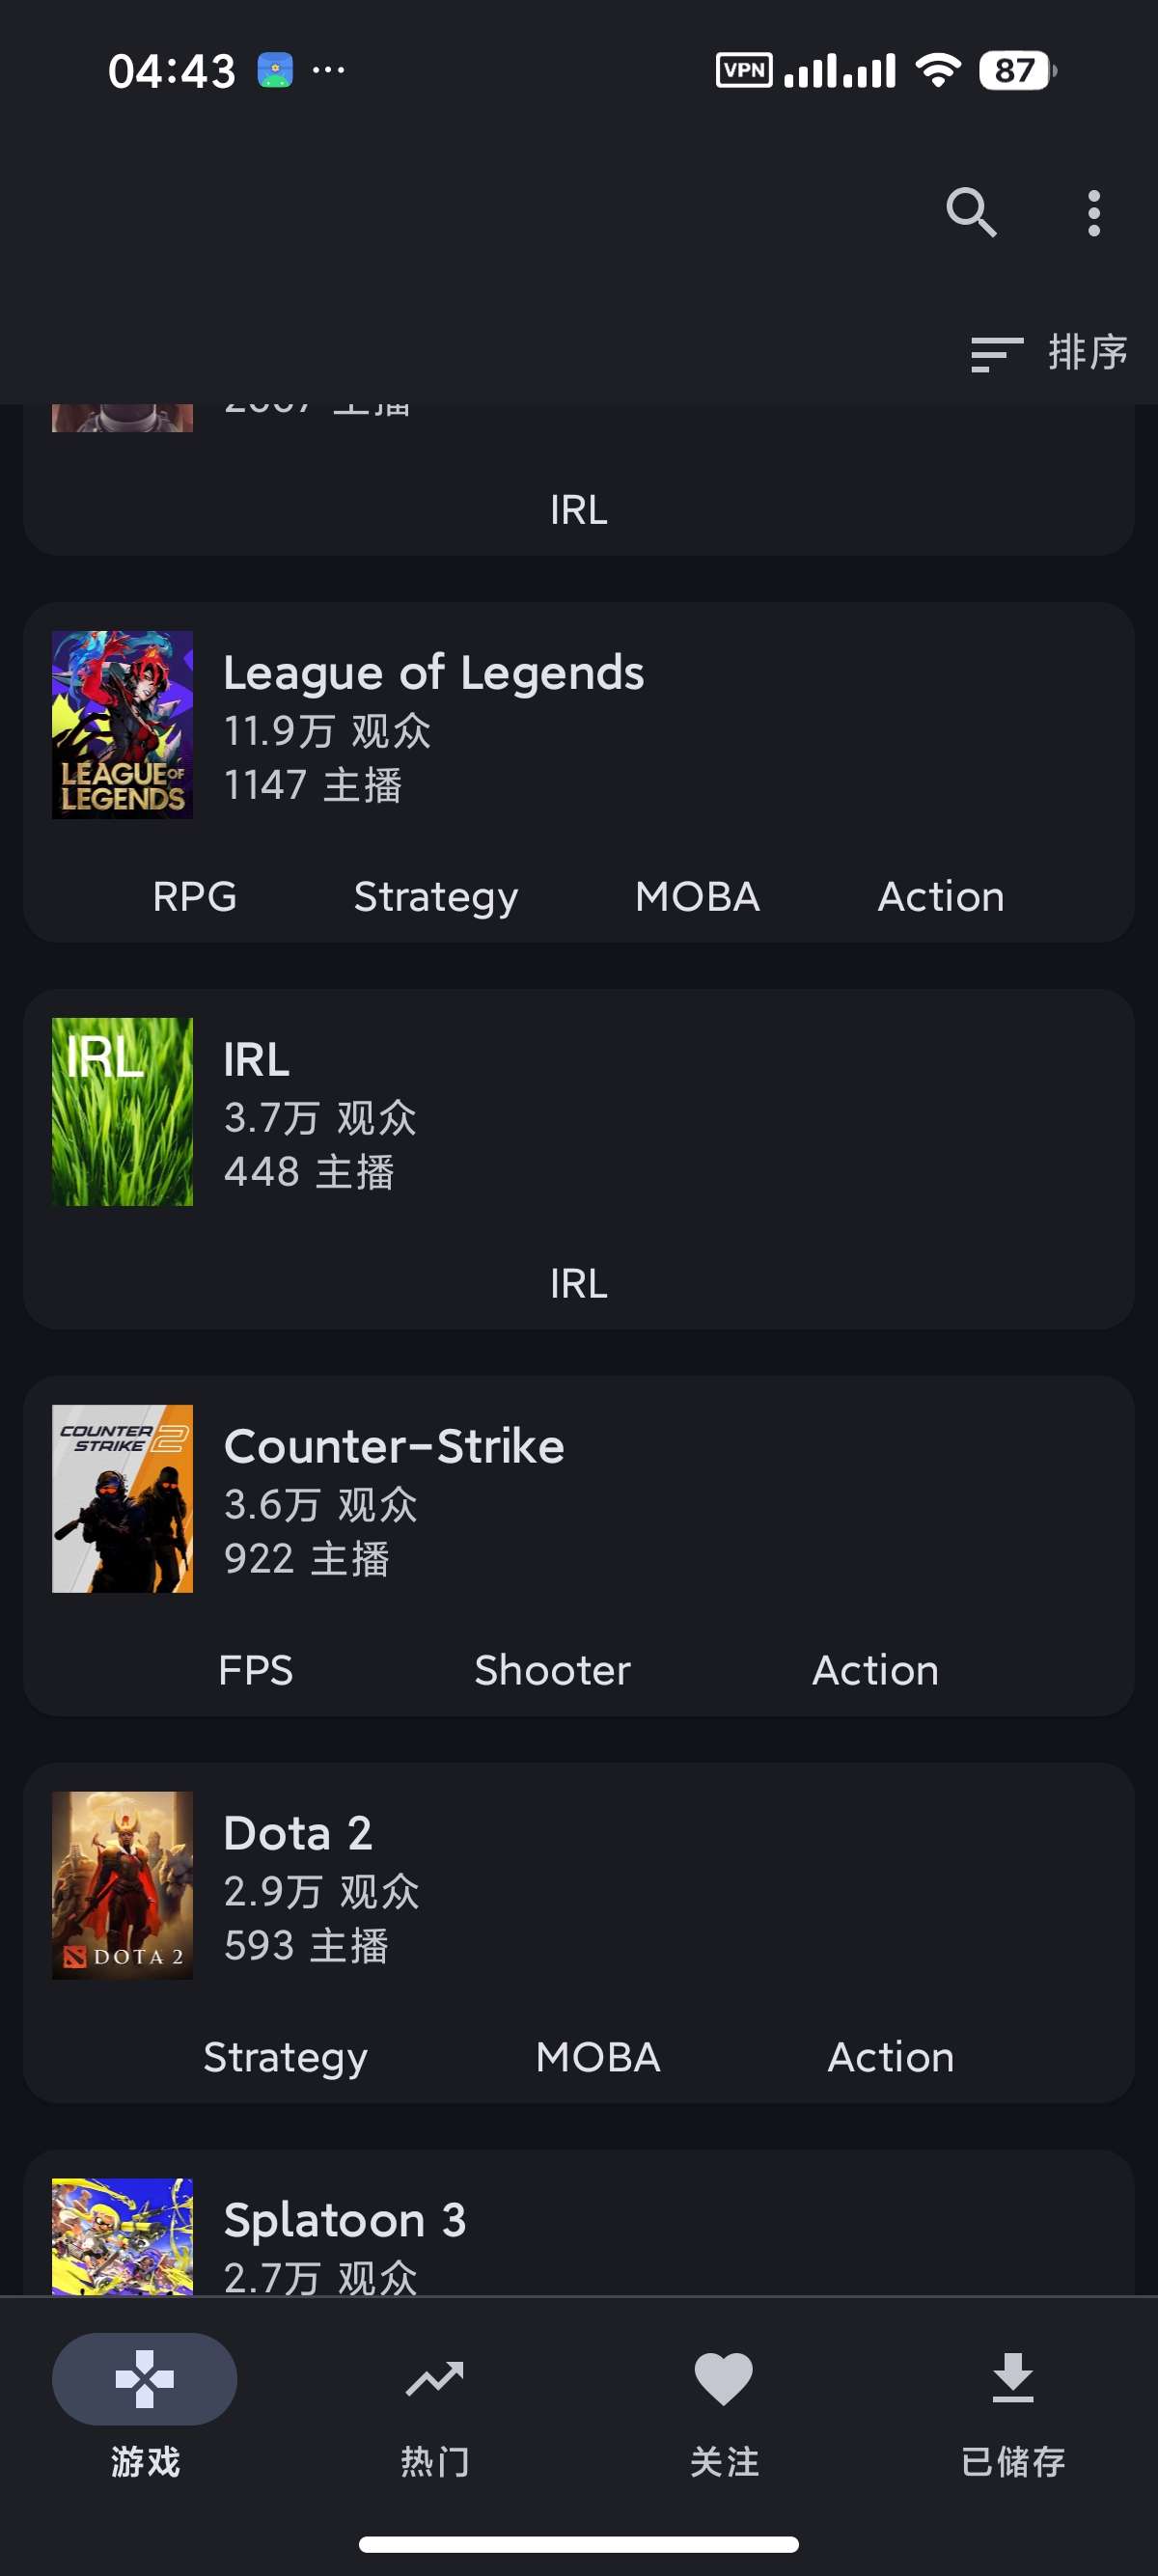1158x2576 pixels.
Task: Tap the VPN status bar indicator
Action: pos(744,70)
